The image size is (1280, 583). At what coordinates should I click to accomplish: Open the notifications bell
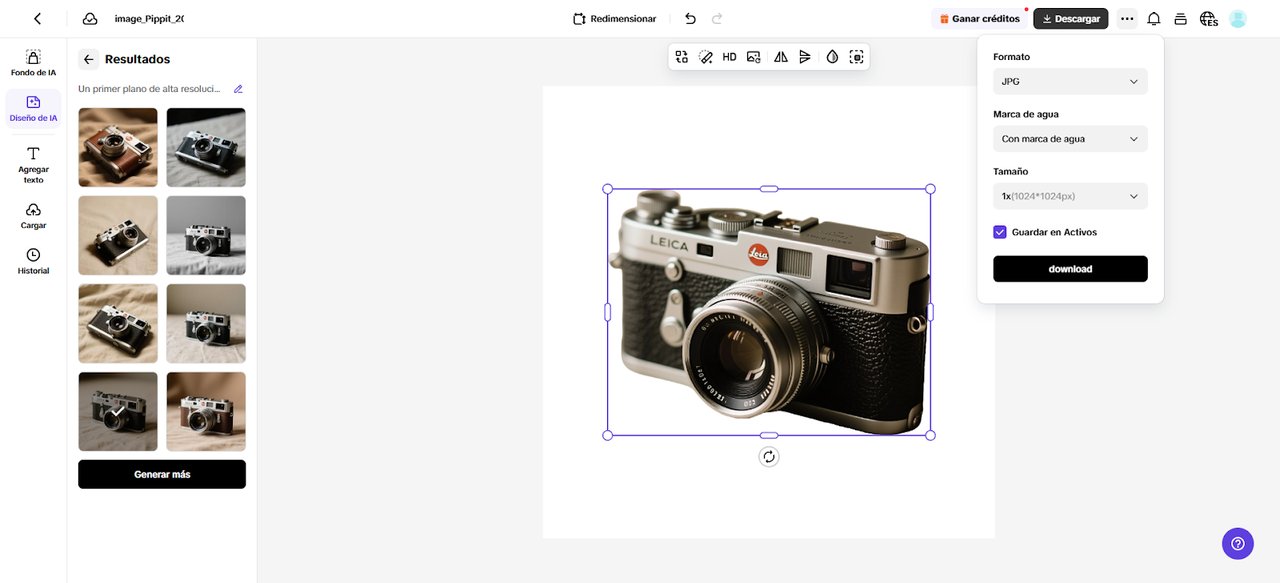(1154, 17)
